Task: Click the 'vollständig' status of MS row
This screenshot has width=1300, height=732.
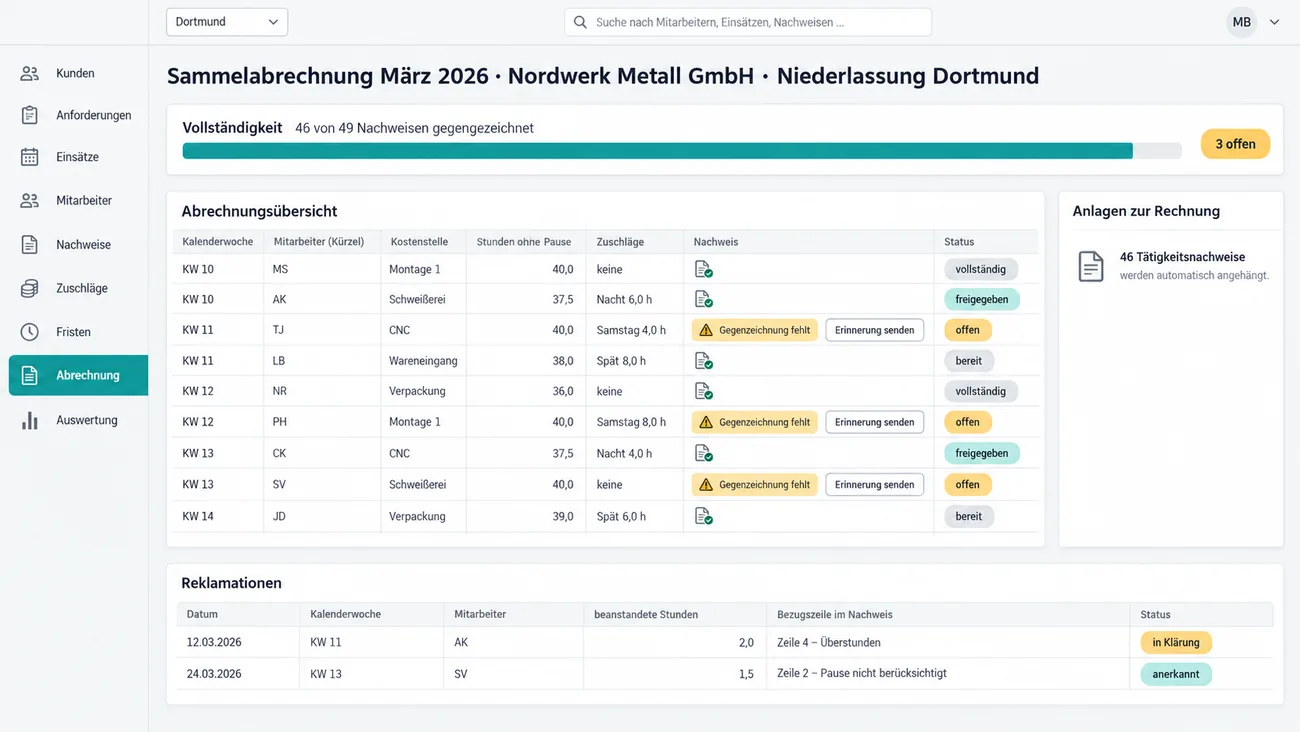Action: [981, 269]
